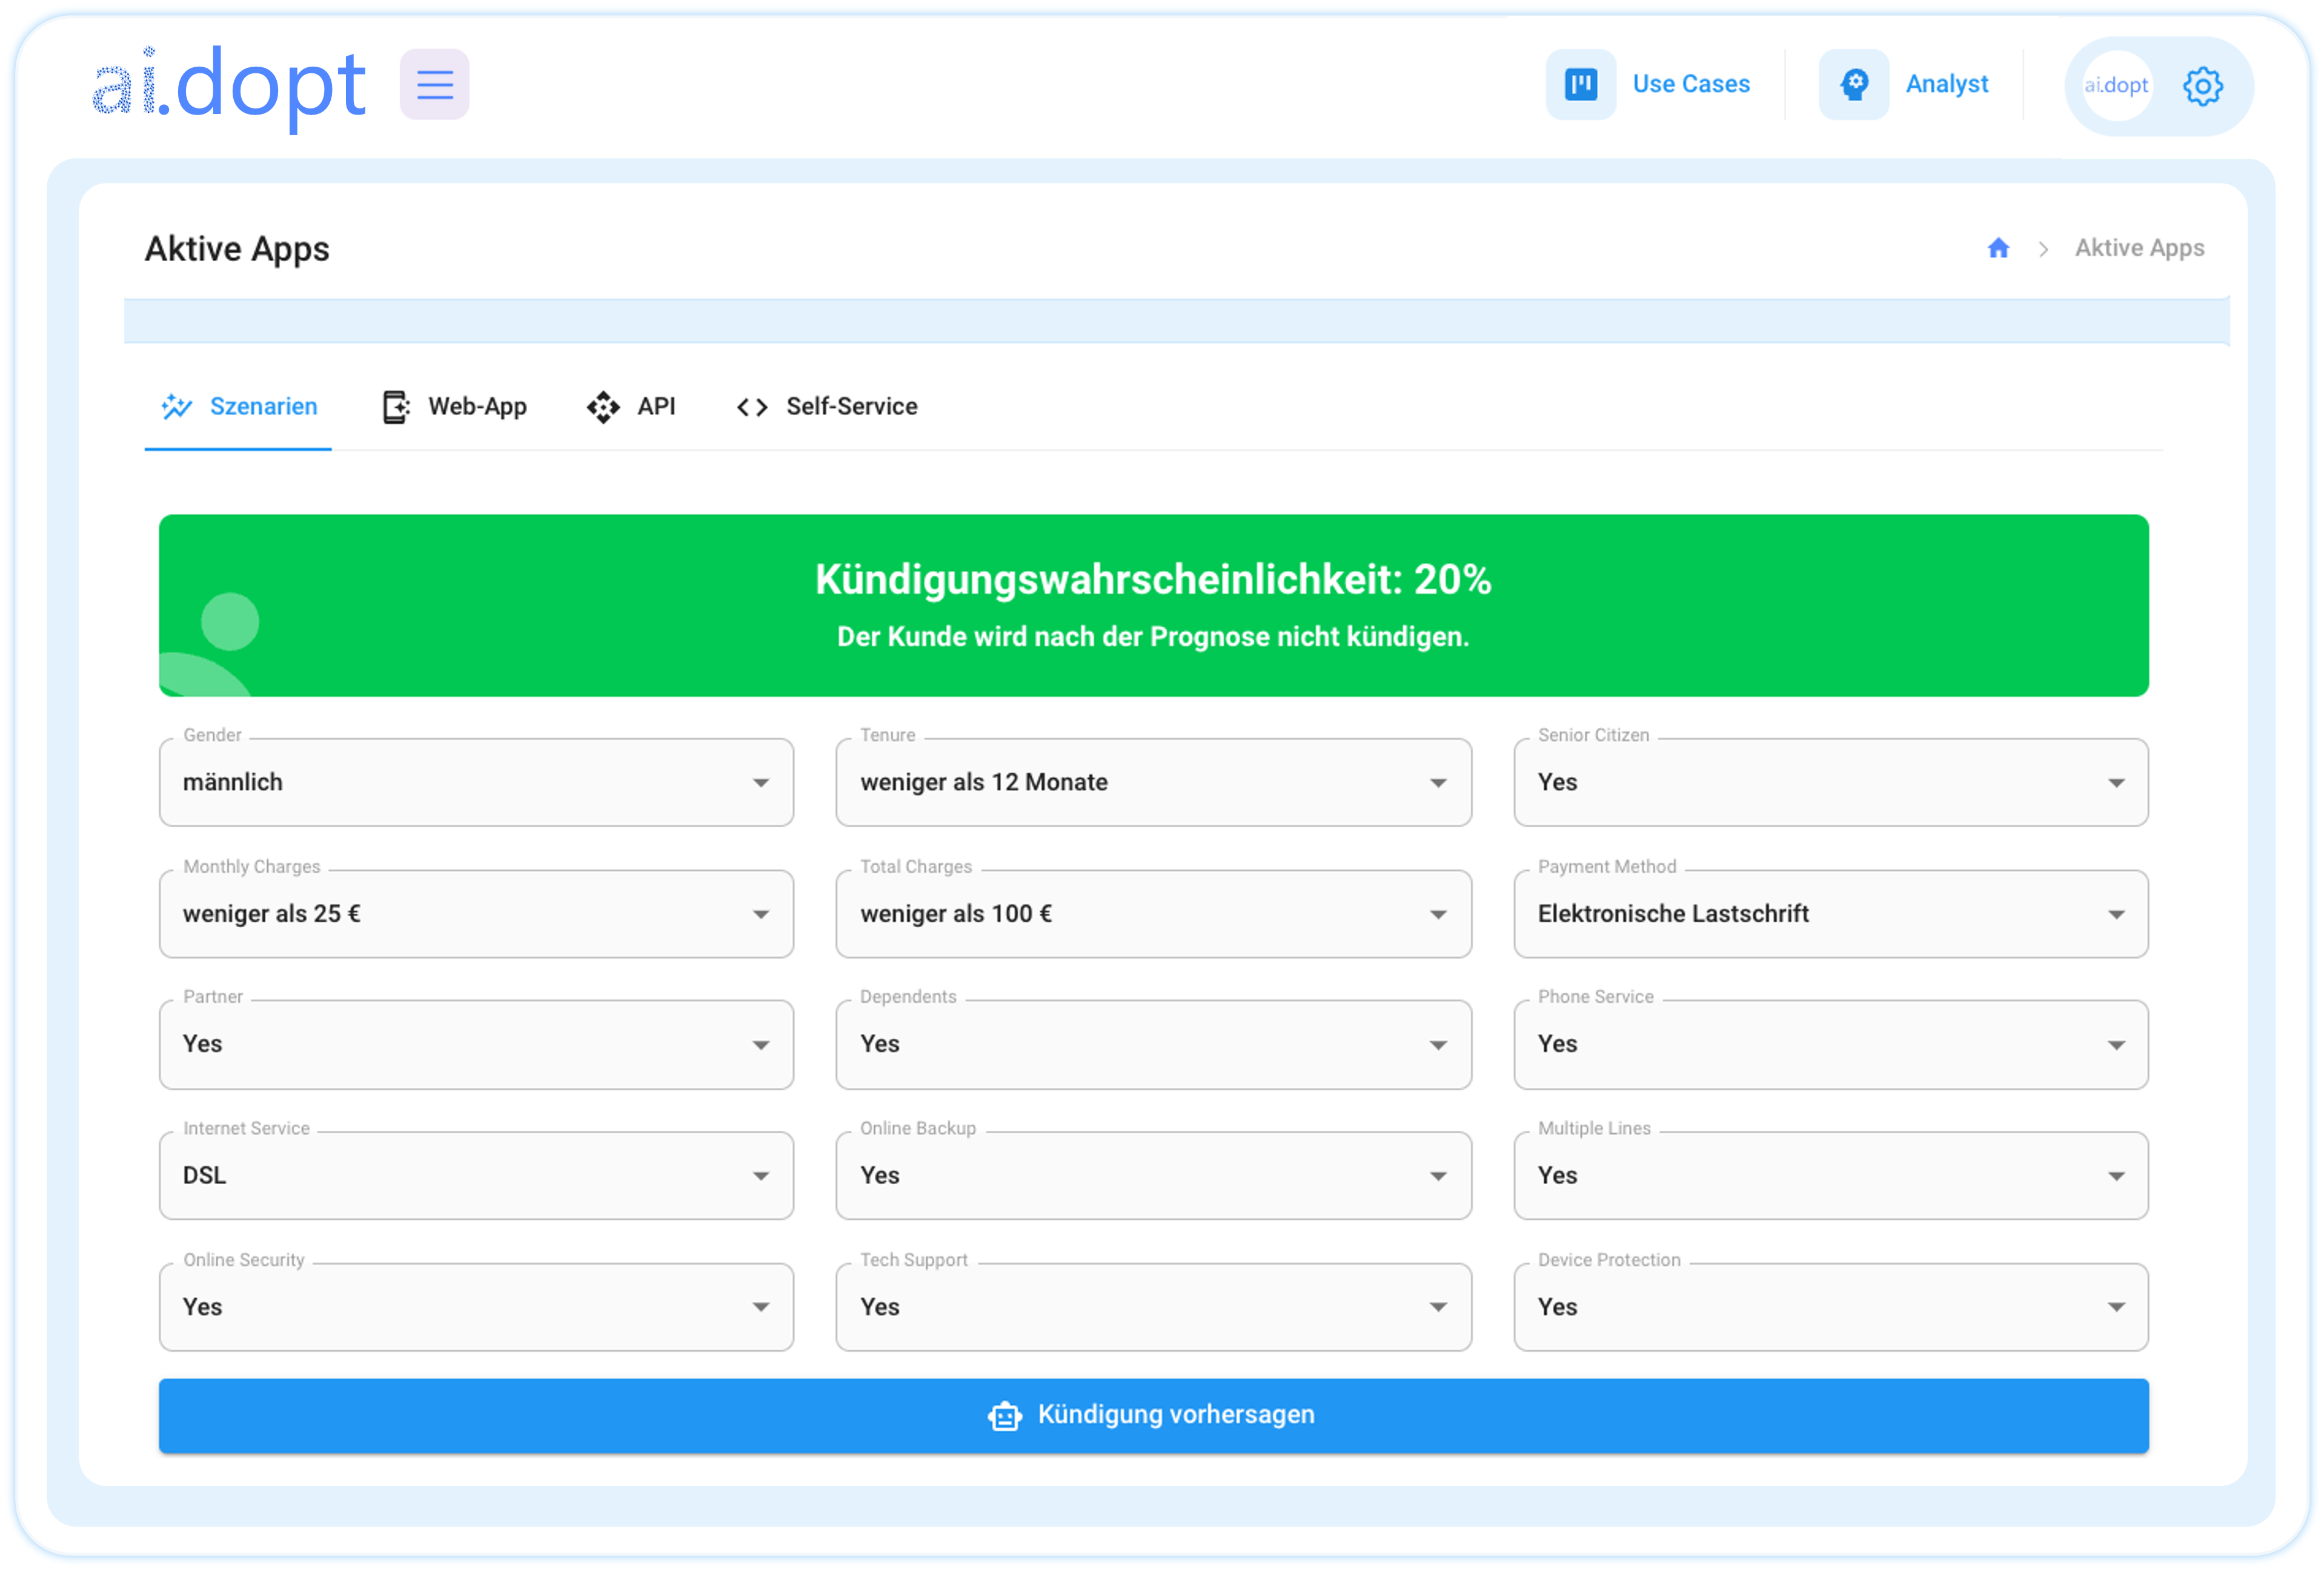Open the Tech Support dropdown

point(1153,1307)
